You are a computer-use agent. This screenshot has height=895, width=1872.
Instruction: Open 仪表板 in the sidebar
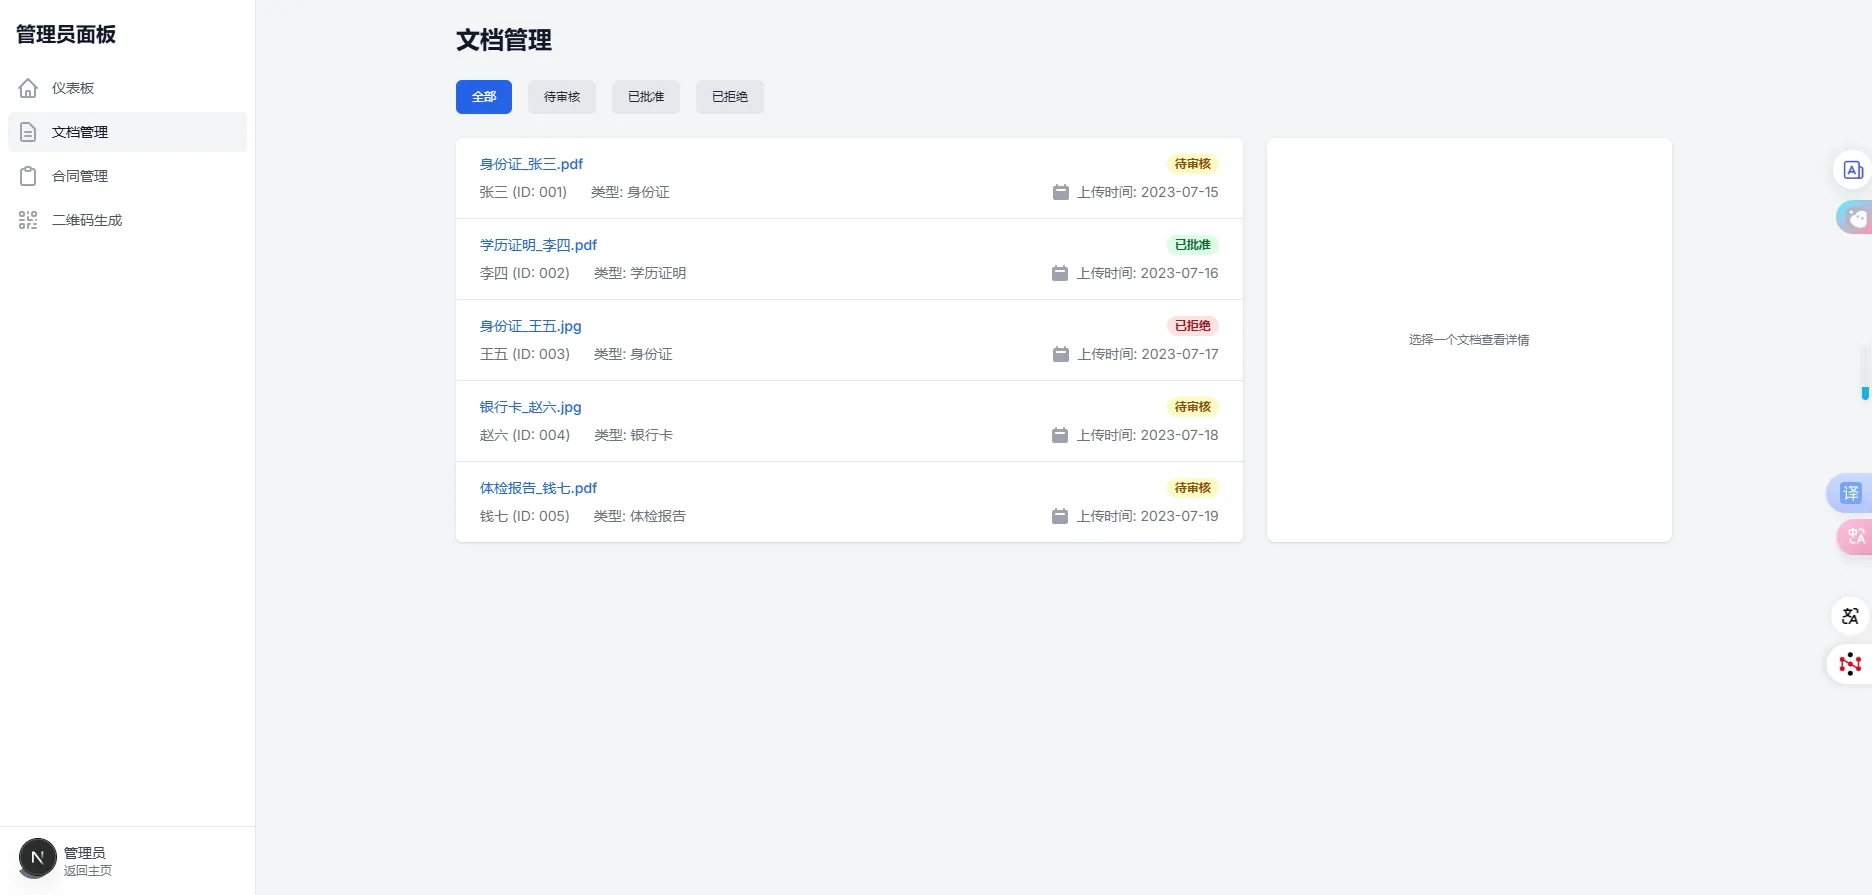pos(127,88)
